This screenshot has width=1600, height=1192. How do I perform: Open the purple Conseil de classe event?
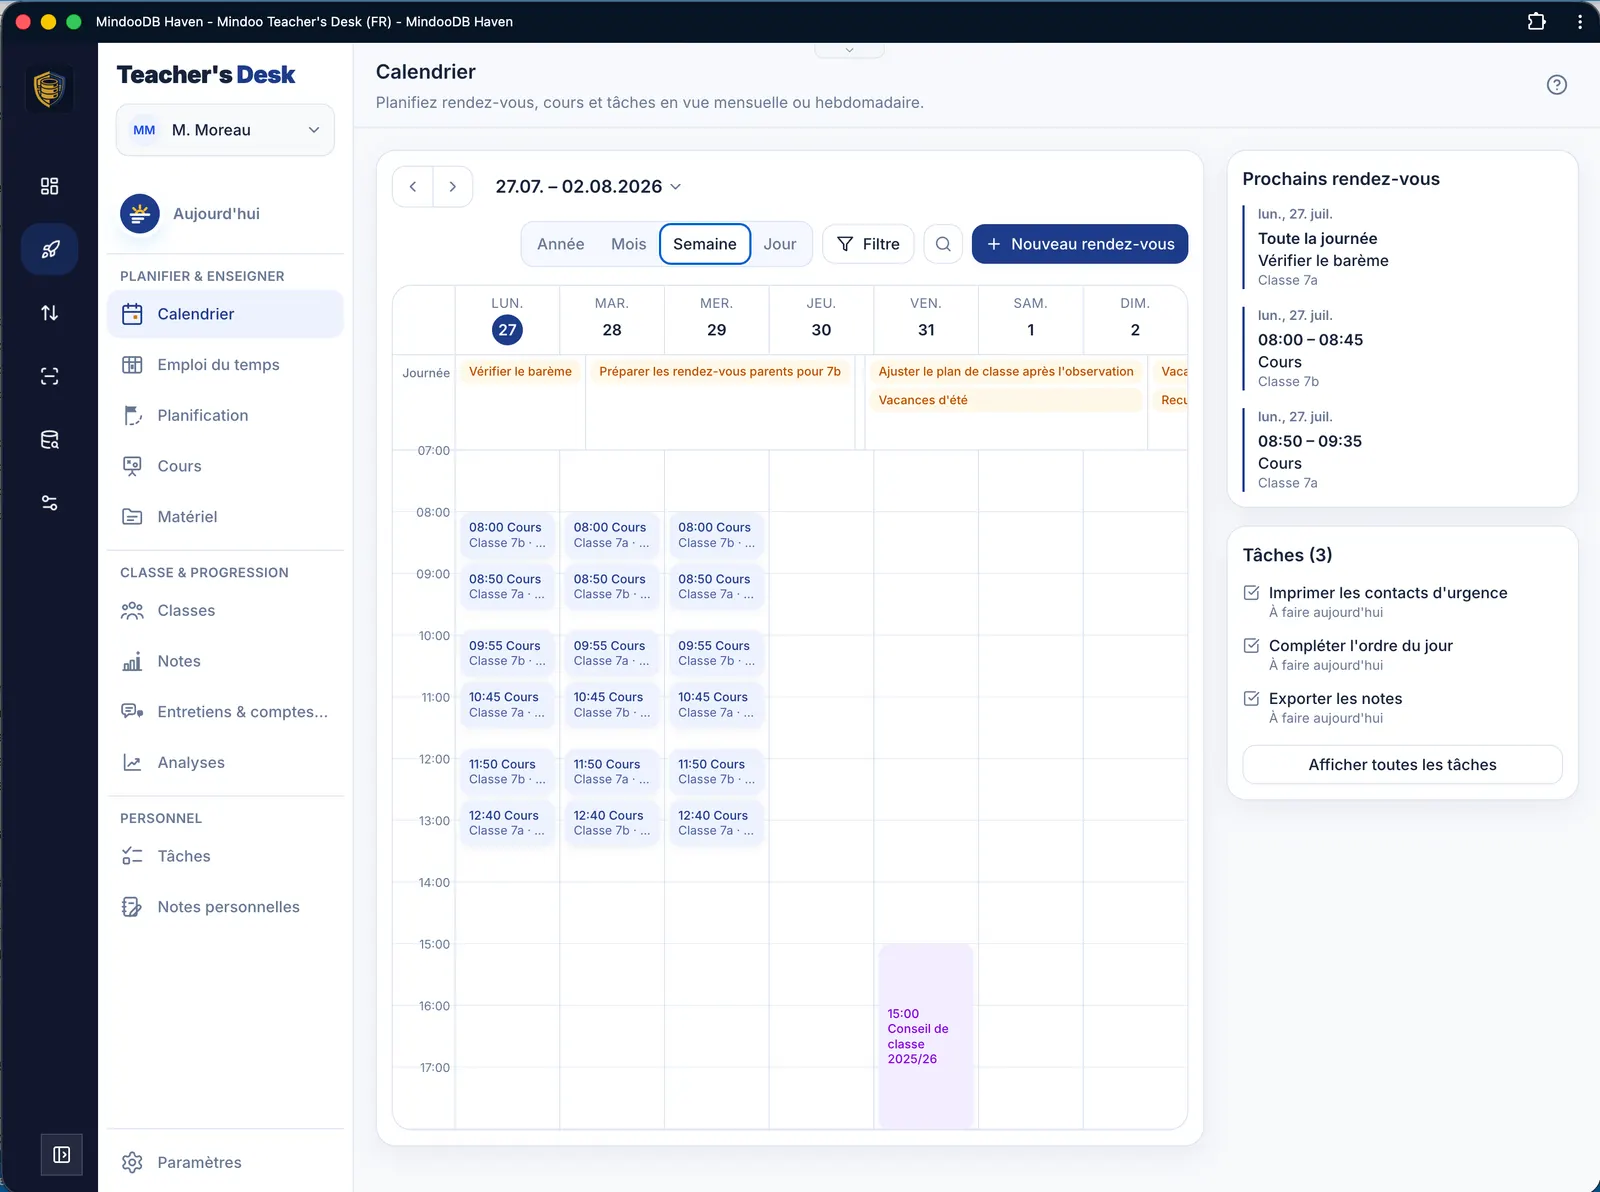[926, 1036]
